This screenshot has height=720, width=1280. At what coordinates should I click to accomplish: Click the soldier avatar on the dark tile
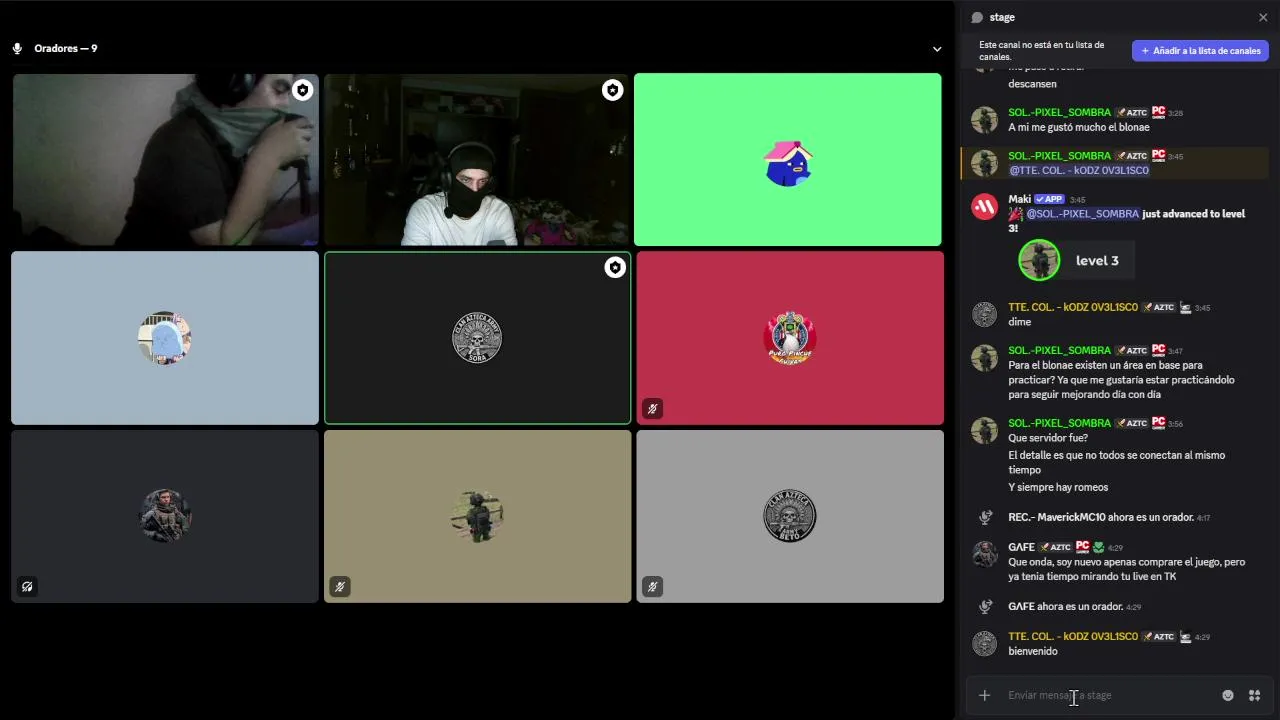pos(165,516)
